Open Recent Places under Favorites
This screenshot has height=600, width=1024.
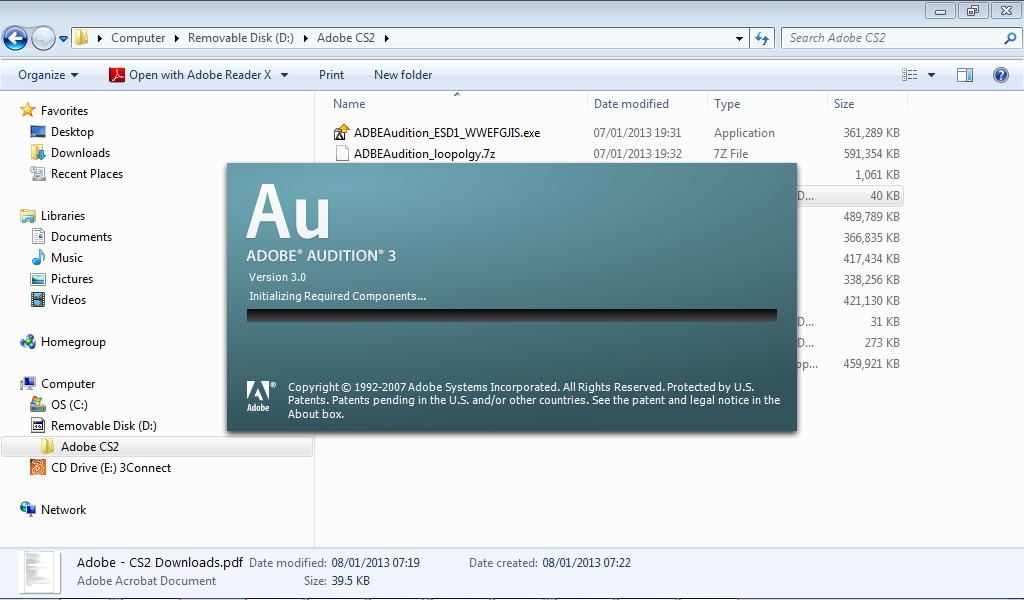point(87,174)
